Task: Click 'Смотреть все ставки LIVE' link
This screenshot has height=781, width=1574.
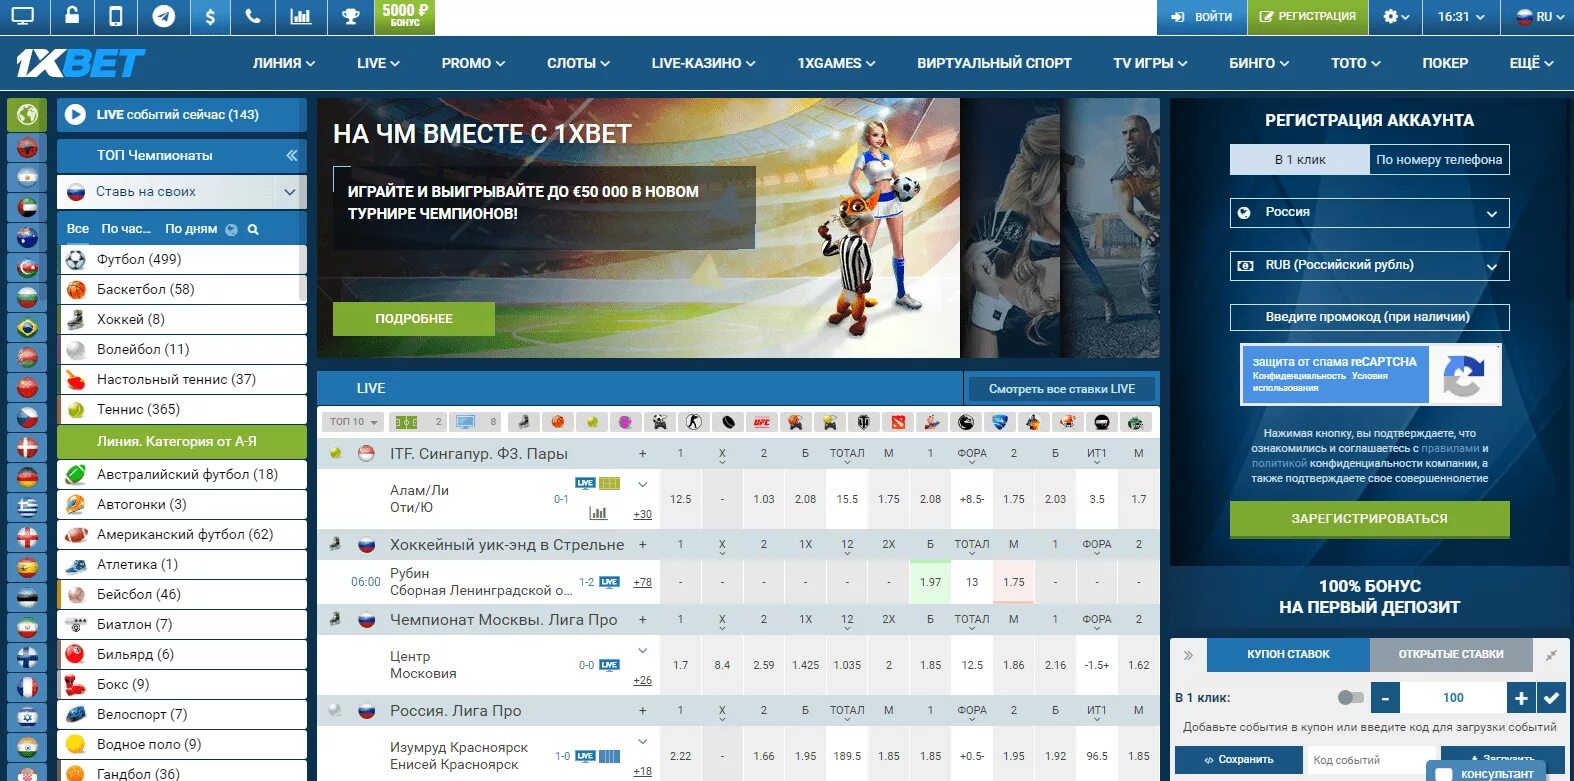Action: pyautogui.click(x=1062, y=389)
